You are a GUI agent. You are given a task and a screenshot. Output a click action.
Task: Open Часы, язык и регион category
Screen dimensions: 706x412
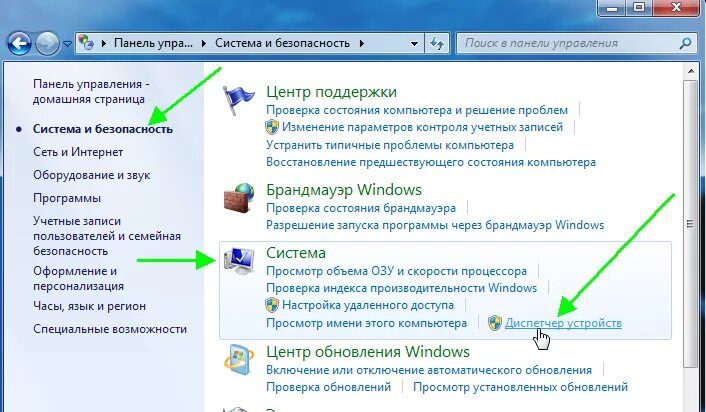(x=90, y=306)
